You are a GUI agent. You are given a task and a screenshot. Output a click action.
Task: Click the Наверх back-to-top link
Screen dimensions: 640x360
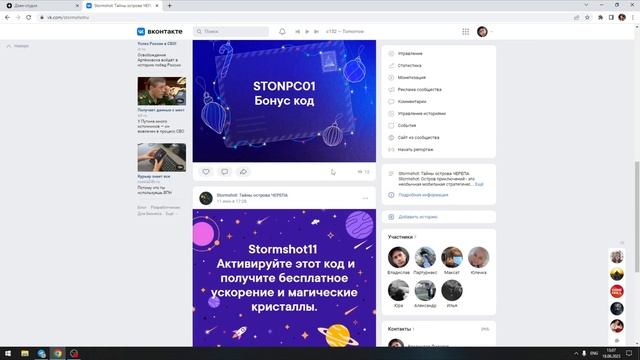(x=18, y=46)
